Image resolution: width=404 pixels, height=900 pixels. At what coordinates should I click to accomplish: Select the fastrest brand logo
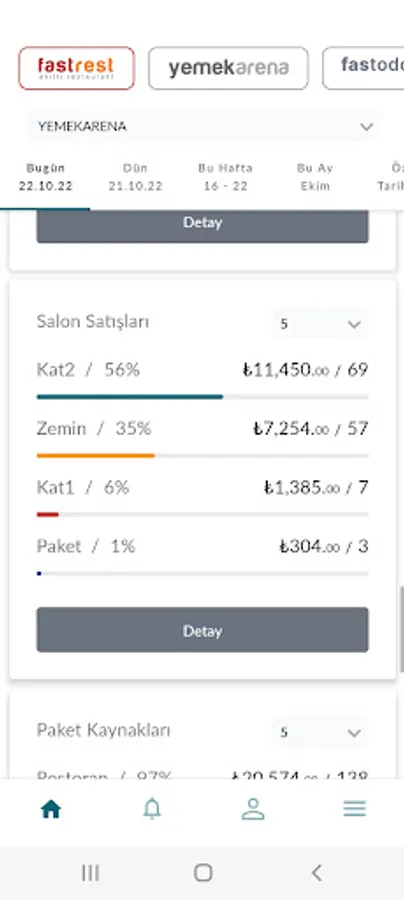click(76, 68)
